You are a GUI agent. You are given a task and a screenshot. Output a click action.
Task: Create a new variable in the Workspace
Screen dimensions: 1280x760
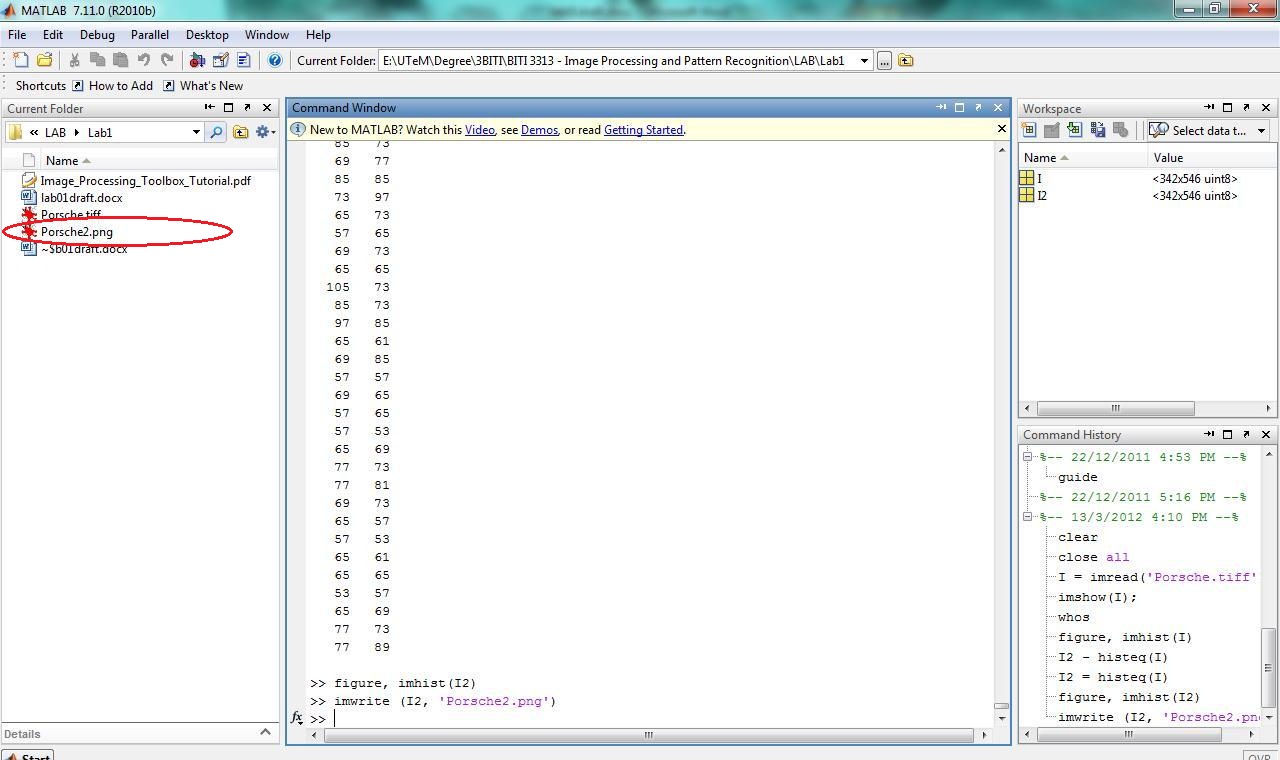[1029, 129]
